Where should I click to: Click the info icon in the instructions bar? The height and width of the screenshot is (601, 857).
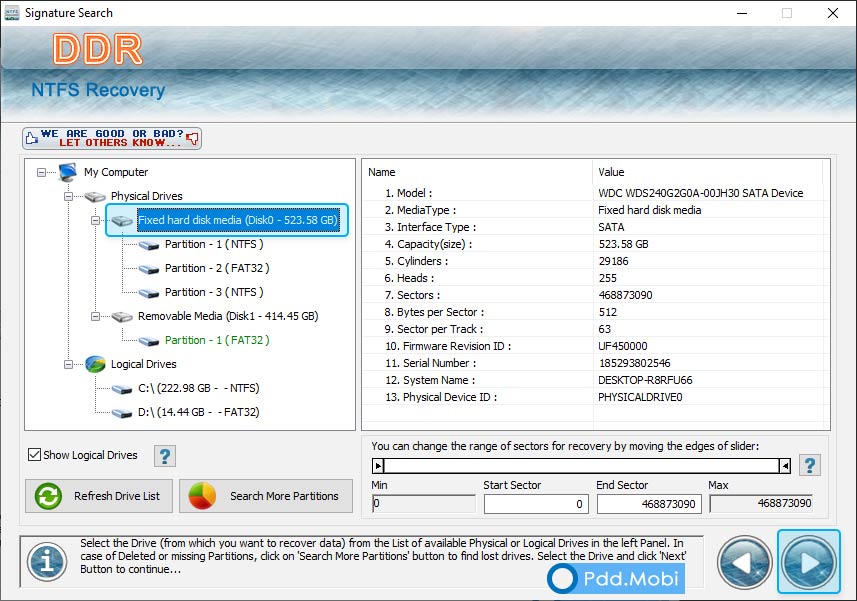[48, 562]
